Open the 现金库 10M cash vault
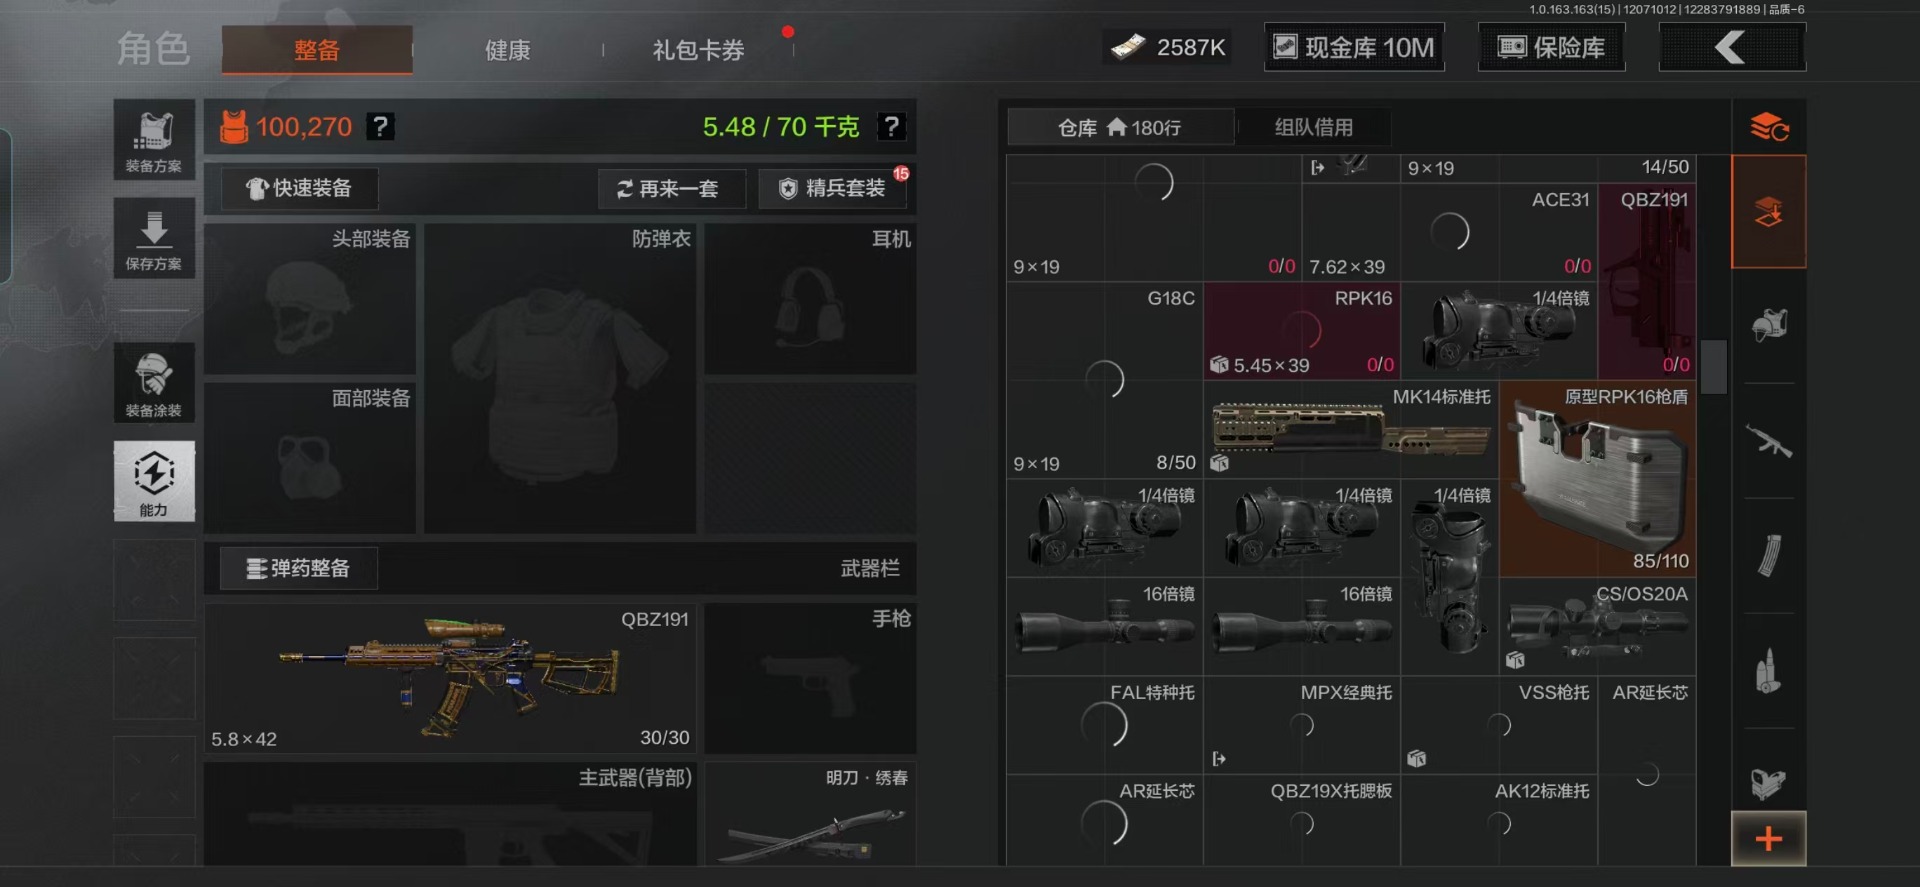 coord(1354,47)
